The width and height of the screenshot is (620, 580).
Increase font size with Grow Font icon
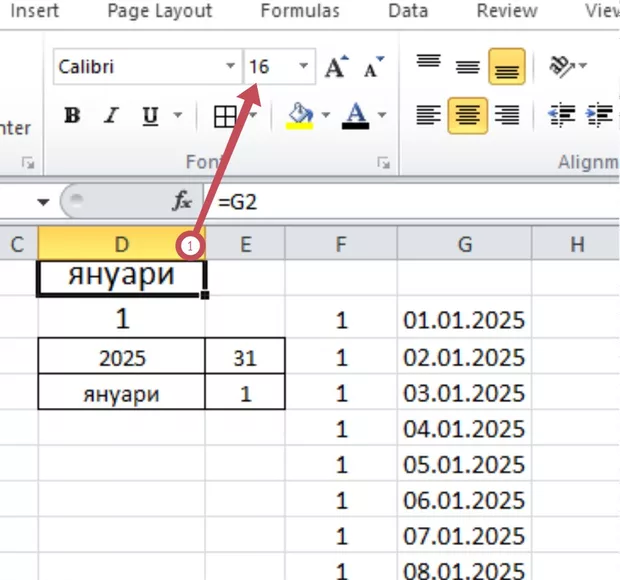(x=335, y=68)
